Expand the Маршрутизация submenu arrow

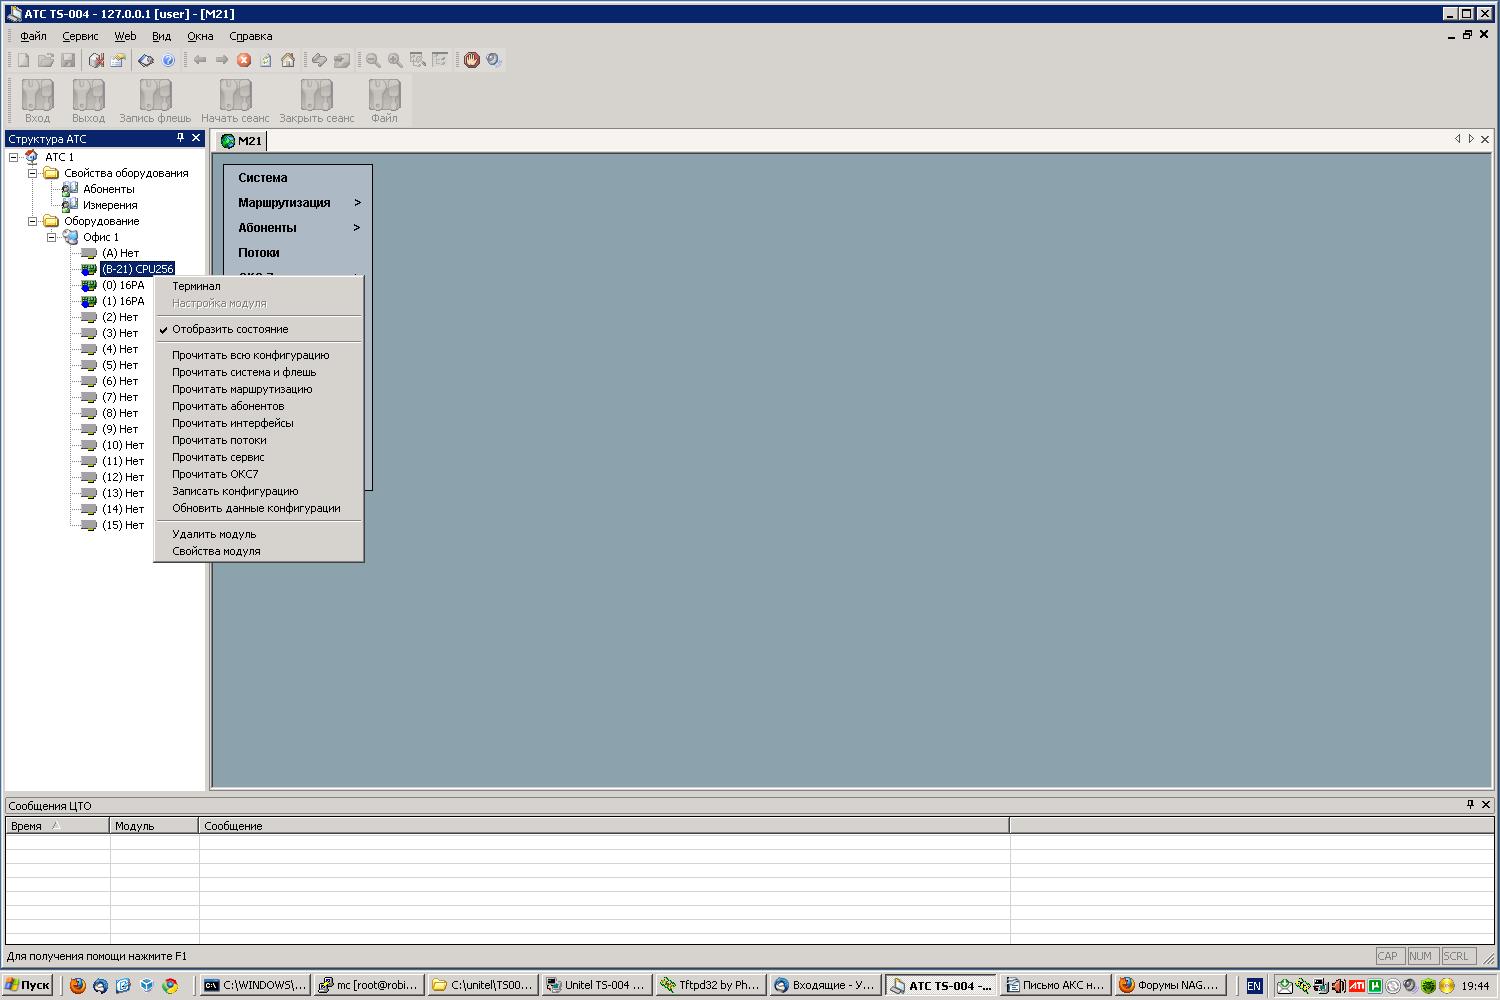pos(357,203)
